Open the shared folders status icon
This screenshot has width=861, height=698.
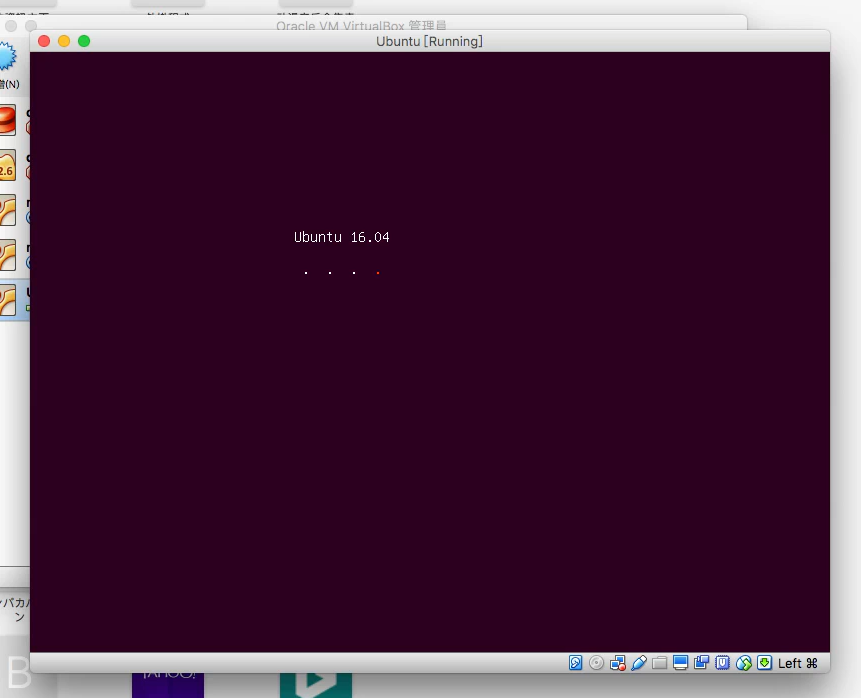click(x=659, y=663)
